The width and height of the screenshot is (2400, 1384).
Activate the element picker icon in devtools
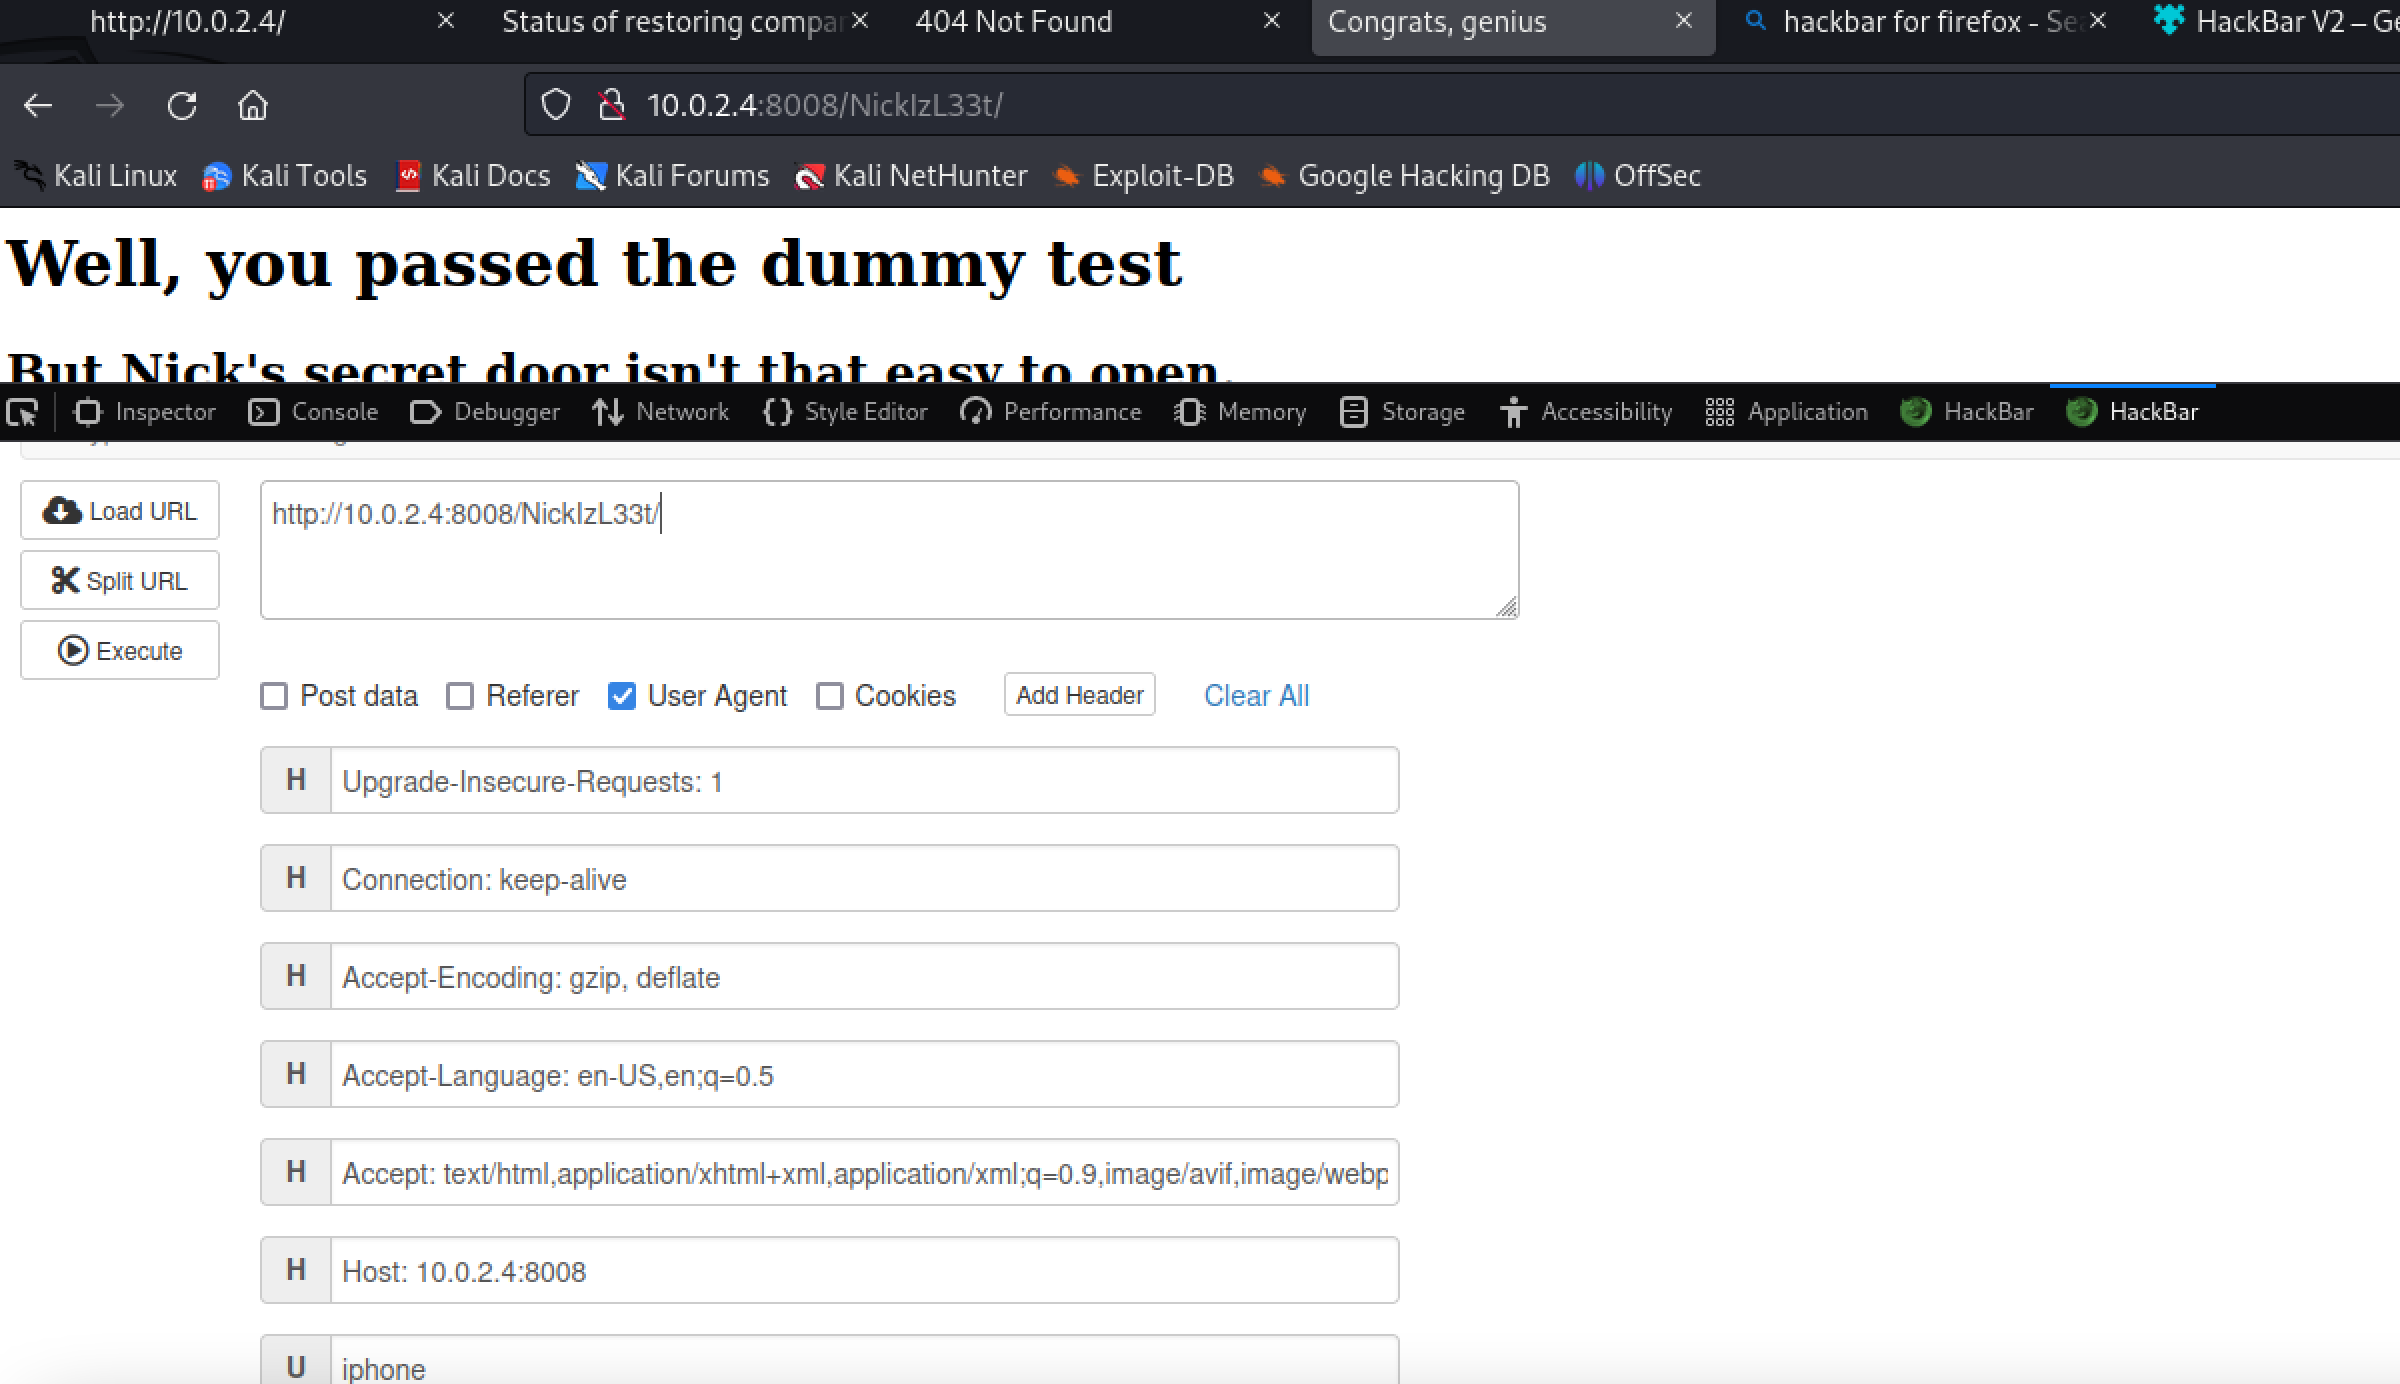coord(22,412)
